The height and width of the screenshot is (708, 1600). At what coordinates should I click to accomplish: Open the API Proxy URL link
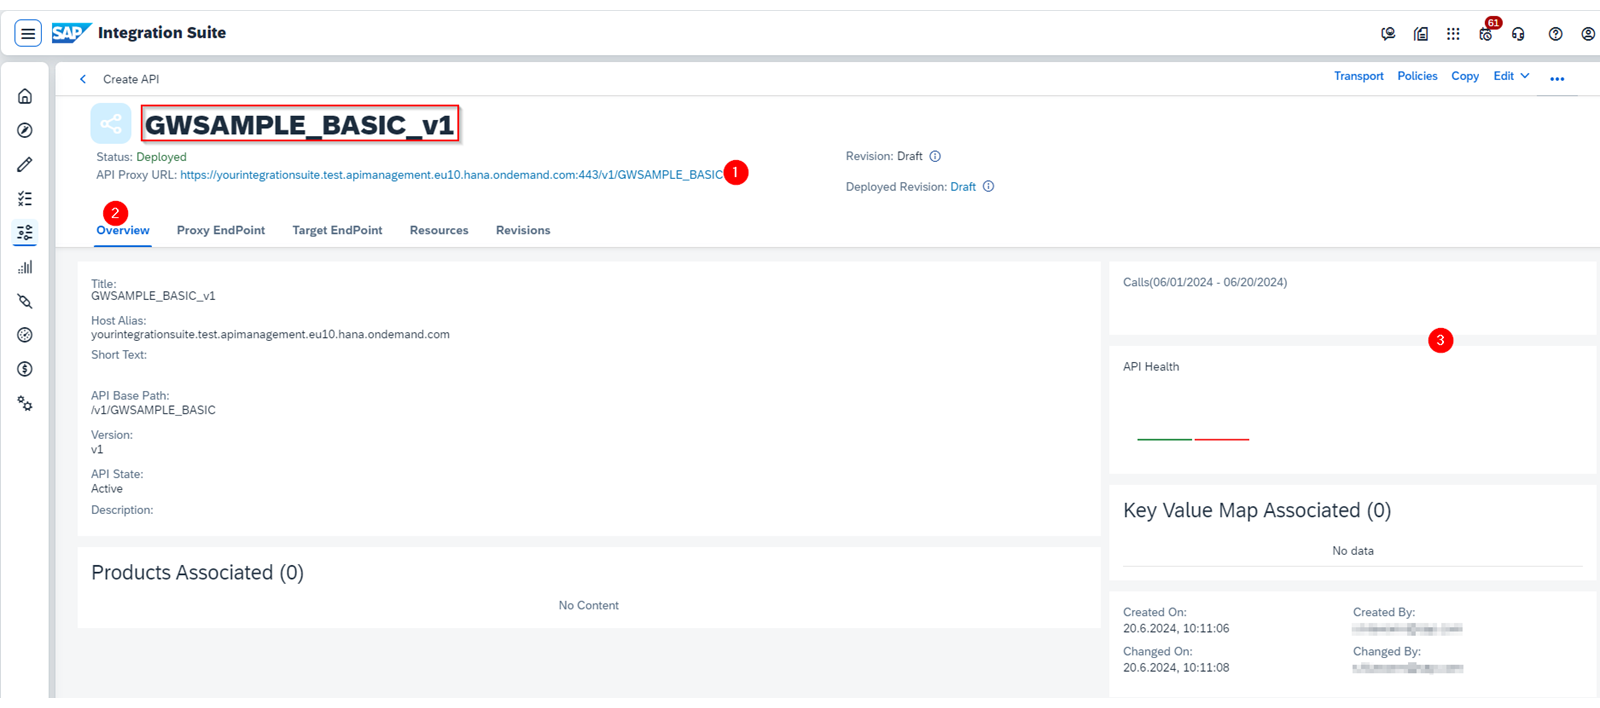pyautogui.click(x=451, y=175)
